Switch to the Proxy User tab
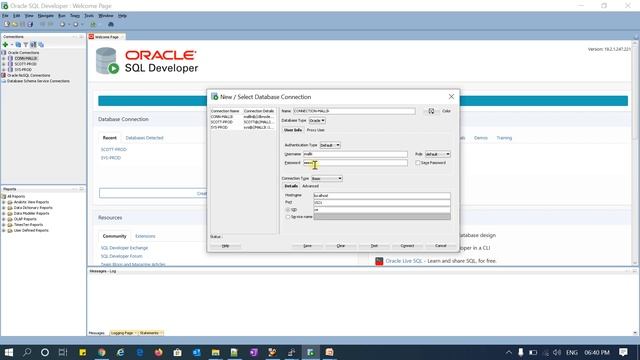This screenshot has height=360, width=640. click(x=316, y=130)
